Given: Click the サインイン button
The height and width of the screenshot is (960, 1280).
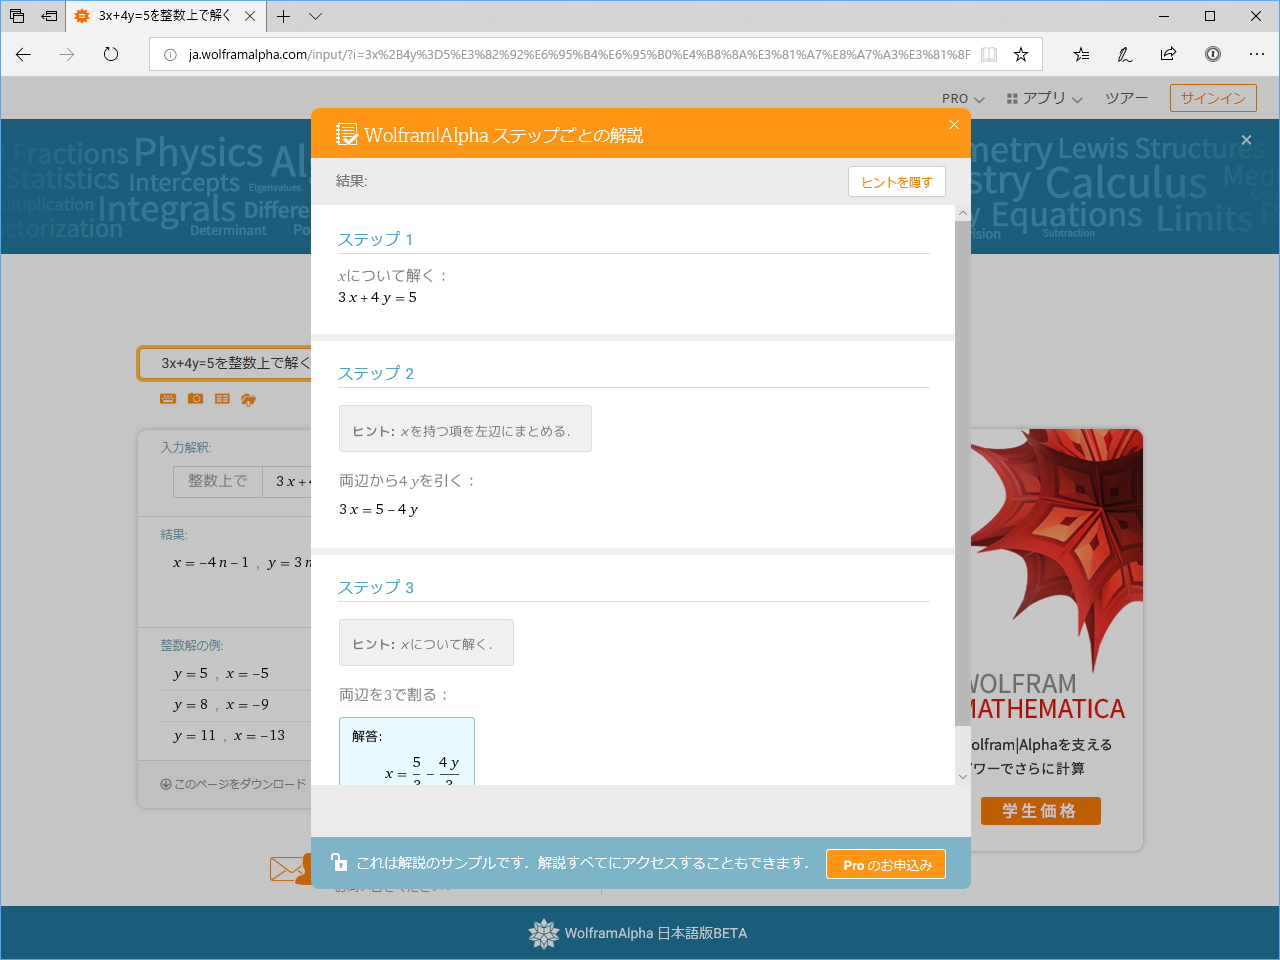Looking at the screenshot, I should click(x=1213, y=98).
